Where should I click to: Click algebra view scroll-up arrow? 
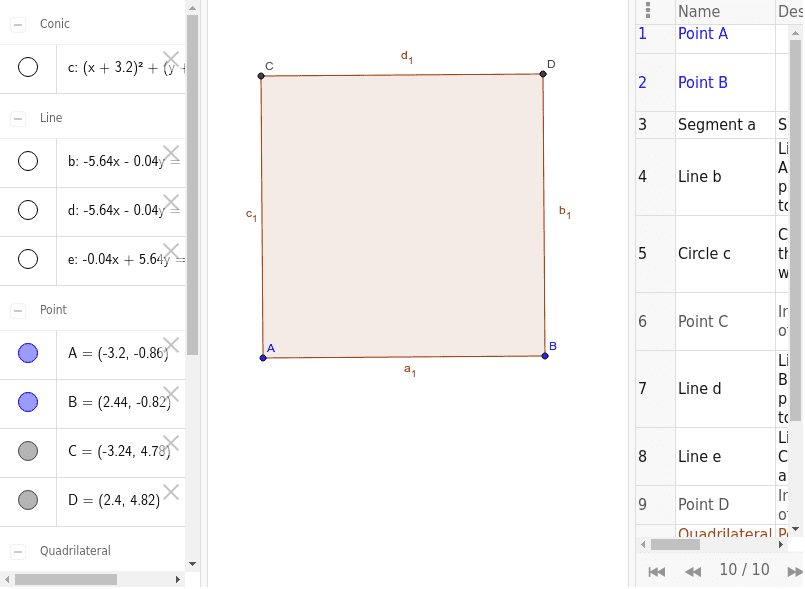[x=193, y=8]
